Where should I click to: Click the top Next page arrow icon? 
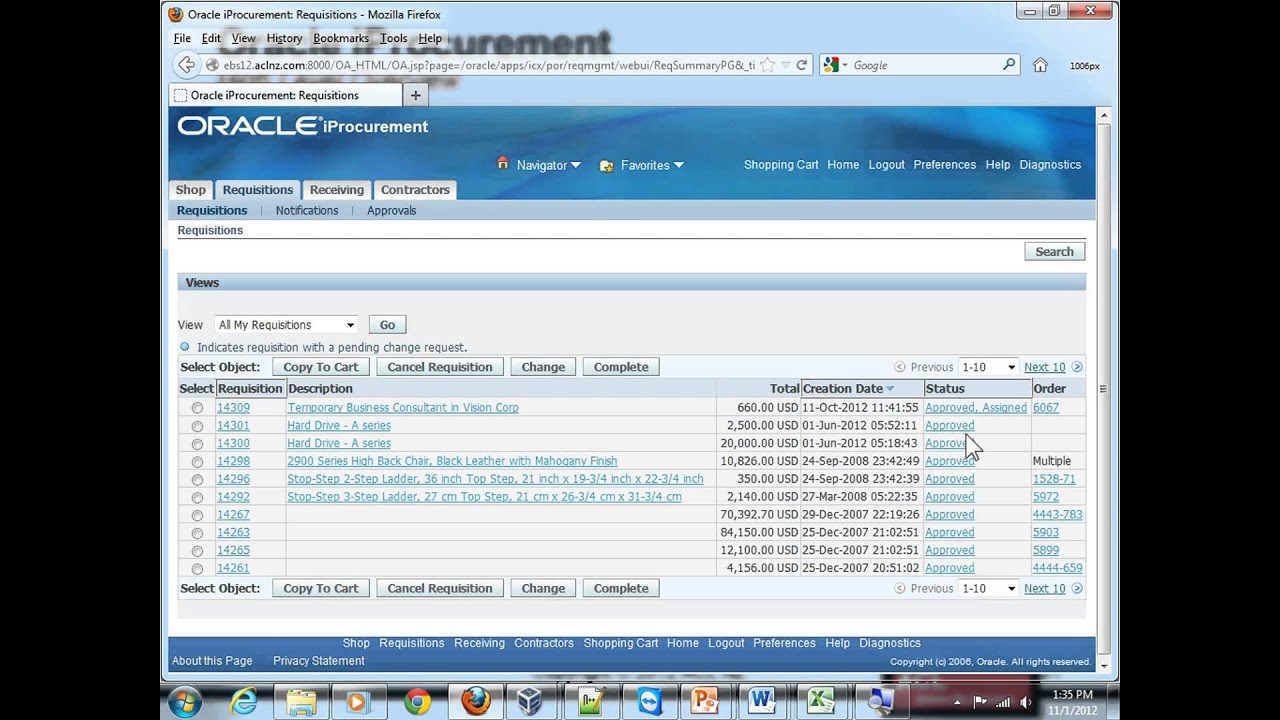[1077, 367]
